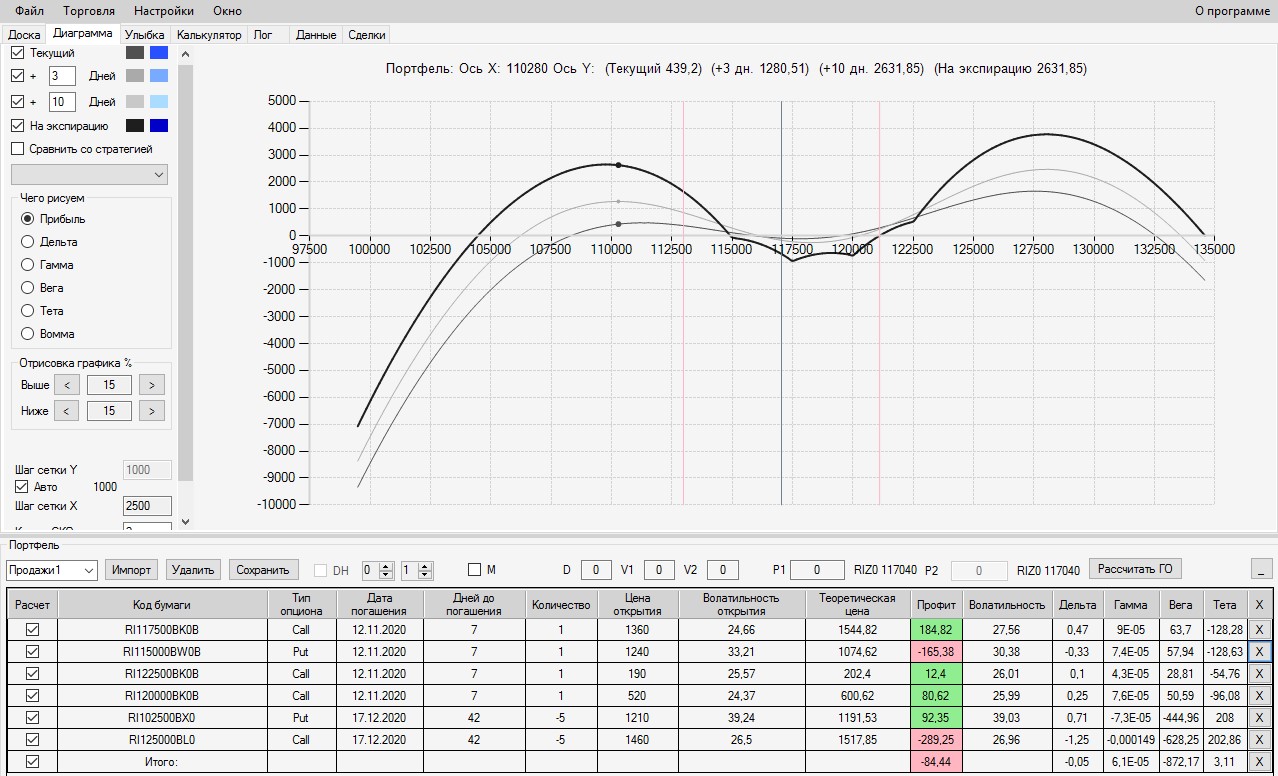
Task: Enable Сравнить со стратегией checkbox
Action: [x=17, y=149]
